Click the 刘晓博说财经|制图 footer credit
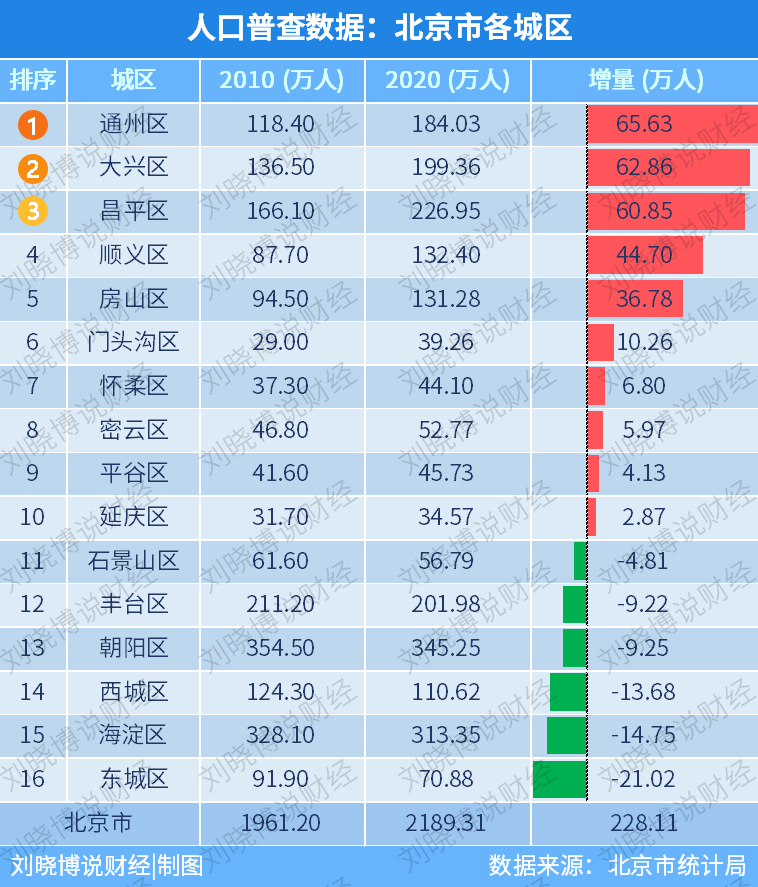This screenshot has height=887, width=758. pos(107,866)
